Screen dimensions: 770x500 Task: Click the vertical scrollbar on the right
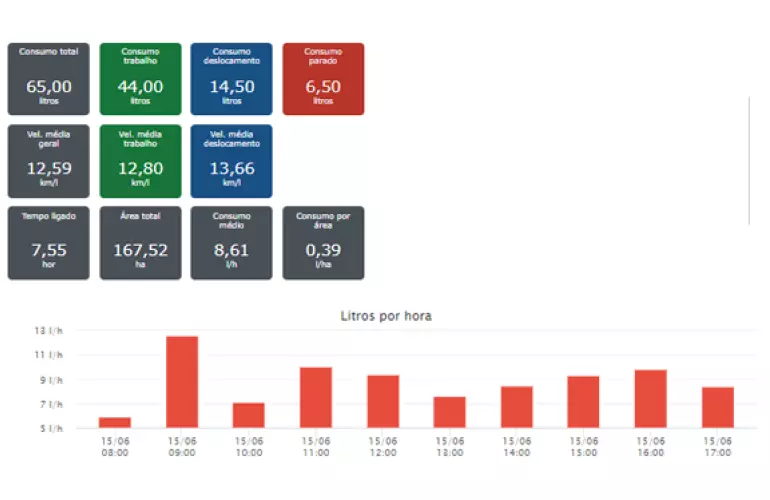point(749,160)
